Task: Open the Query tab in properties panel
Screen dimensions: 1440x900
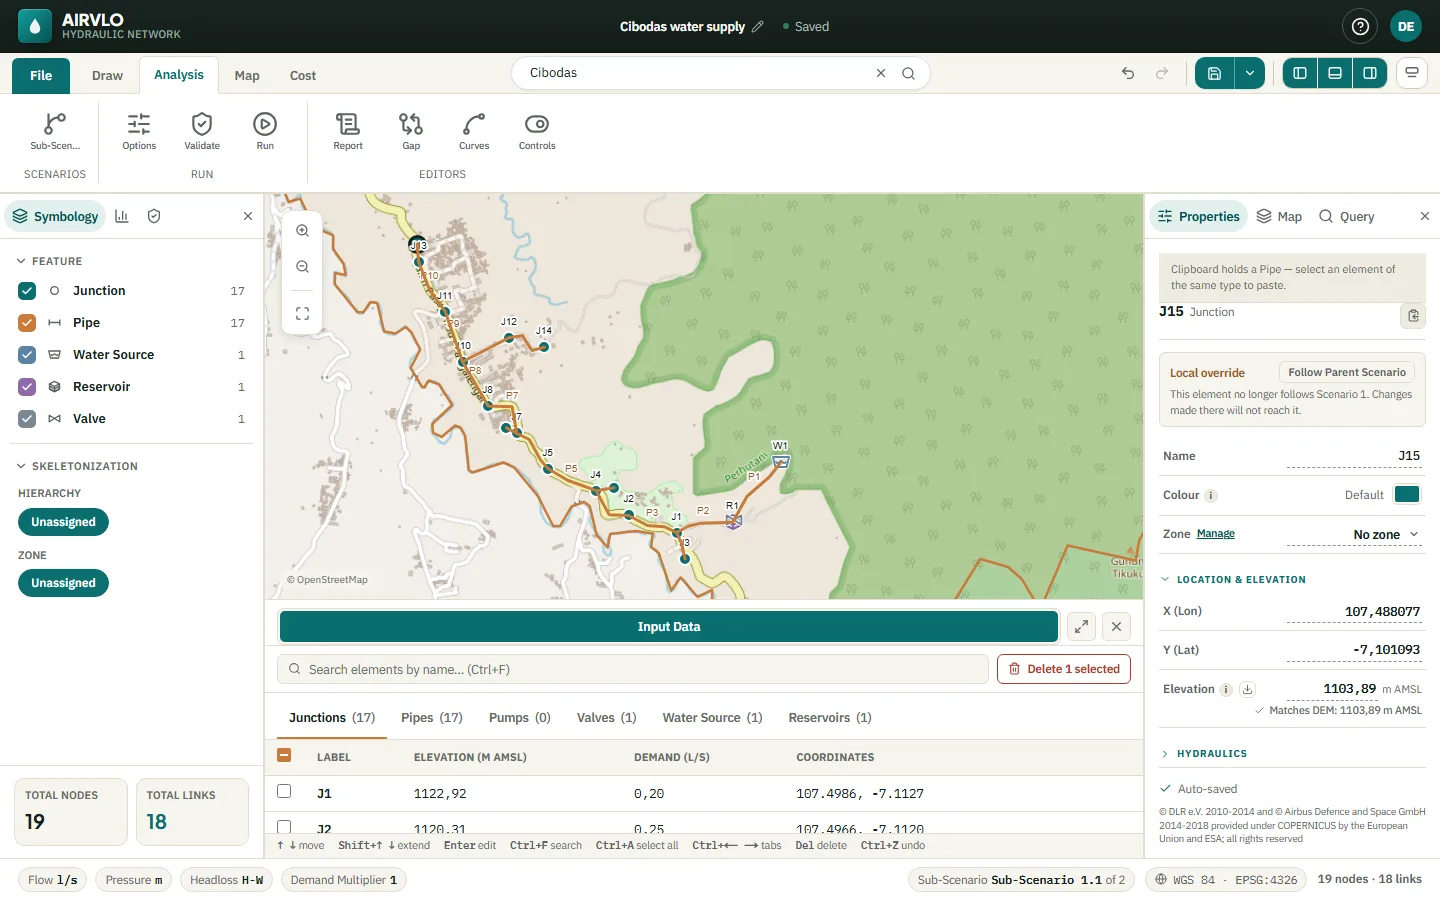Action: click(x=1346, y=217)
